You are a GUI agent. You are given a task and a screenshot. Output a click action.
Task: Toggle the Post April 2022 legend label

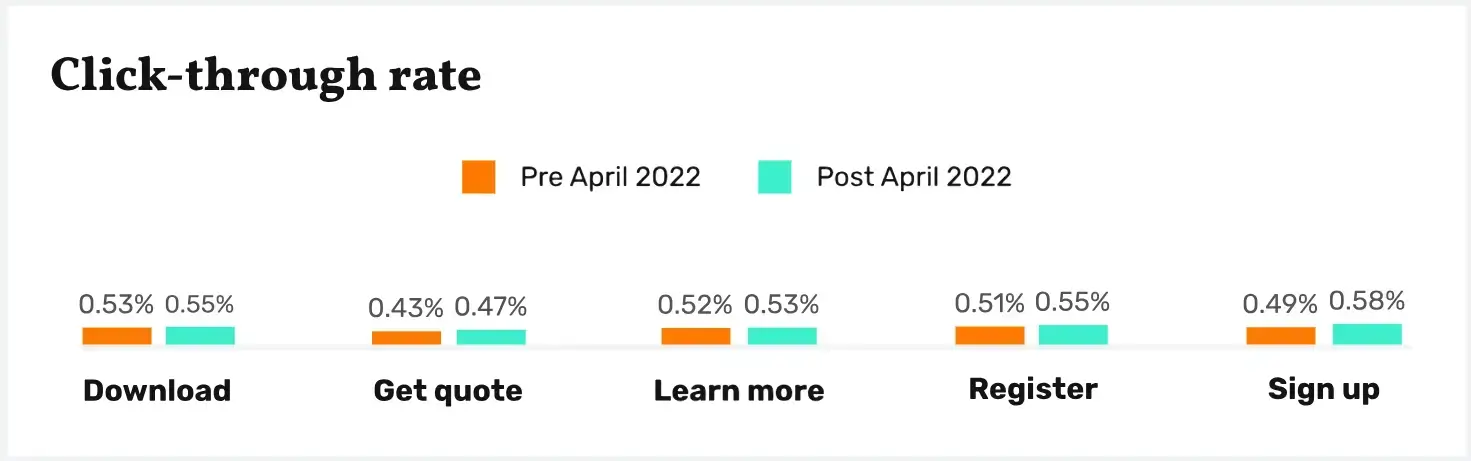914,177
